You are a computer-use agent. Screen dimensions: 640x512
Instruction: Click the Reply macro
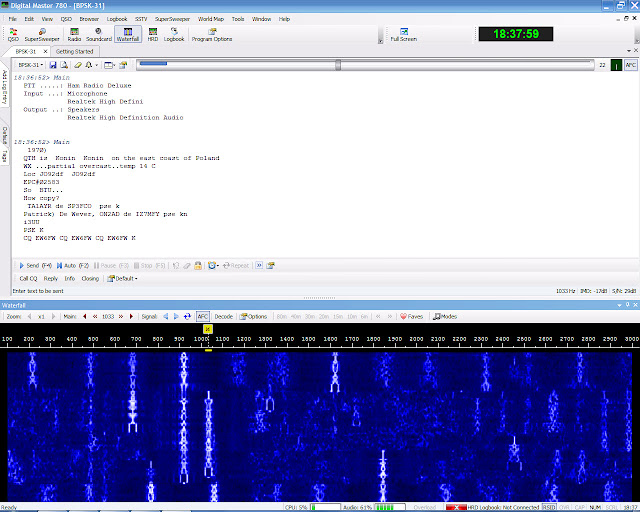[x=51, y=278]
